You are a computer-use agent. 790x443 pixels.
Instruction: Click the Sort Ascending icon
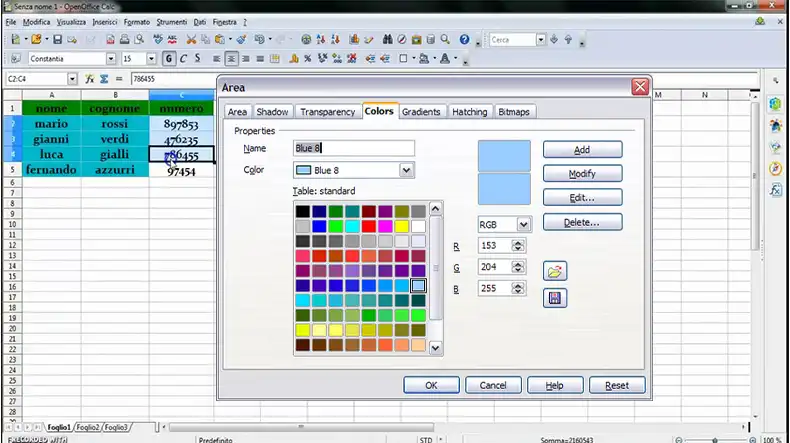pos(320,39)
